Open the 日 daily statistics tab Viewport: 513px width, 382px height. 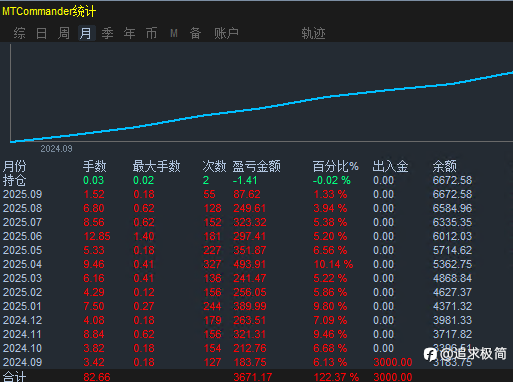pos(41,33)
